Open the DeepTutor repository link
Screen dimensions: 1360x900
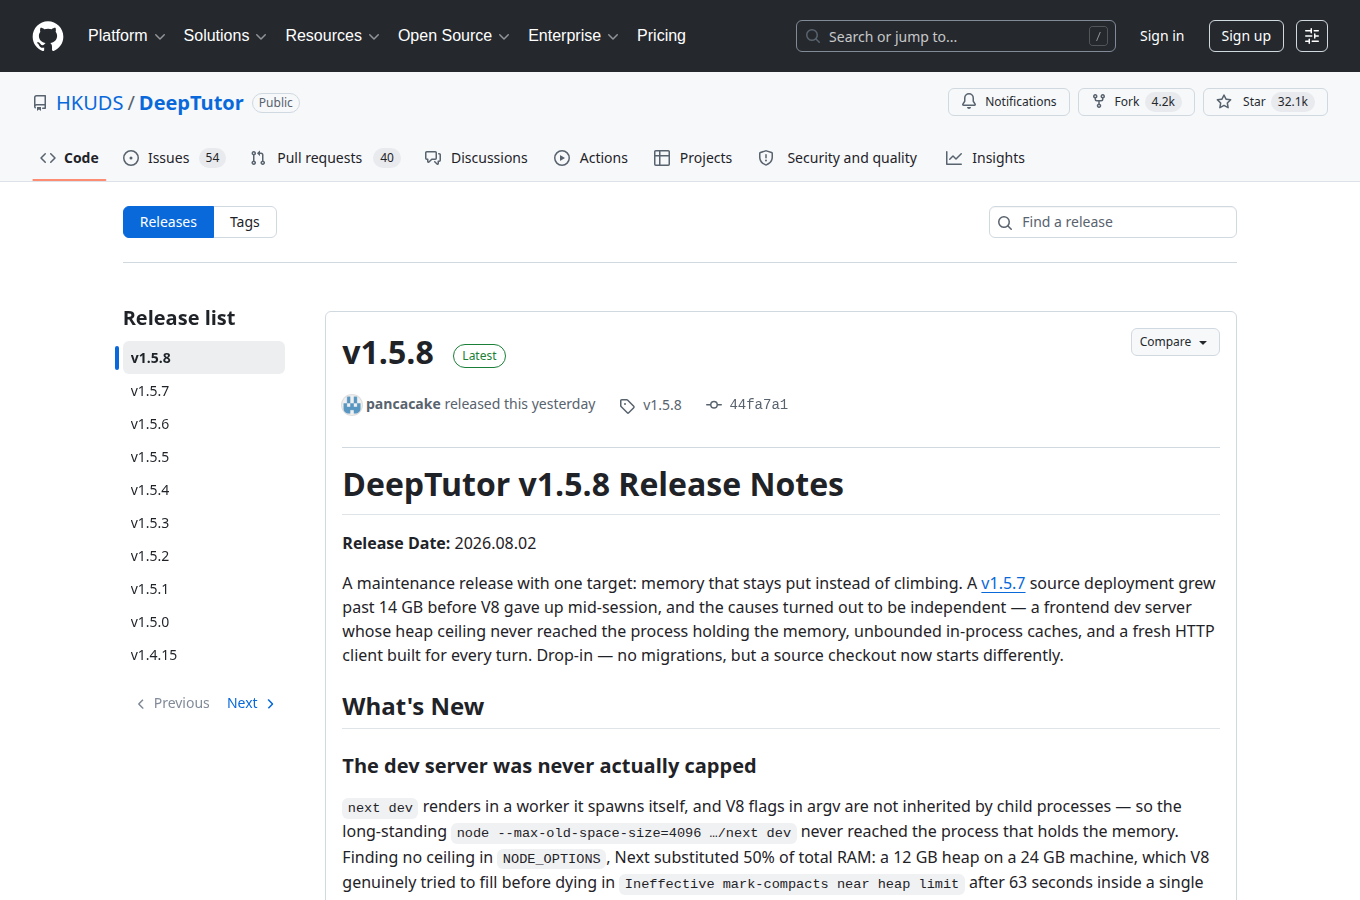[x=191, y=103]
